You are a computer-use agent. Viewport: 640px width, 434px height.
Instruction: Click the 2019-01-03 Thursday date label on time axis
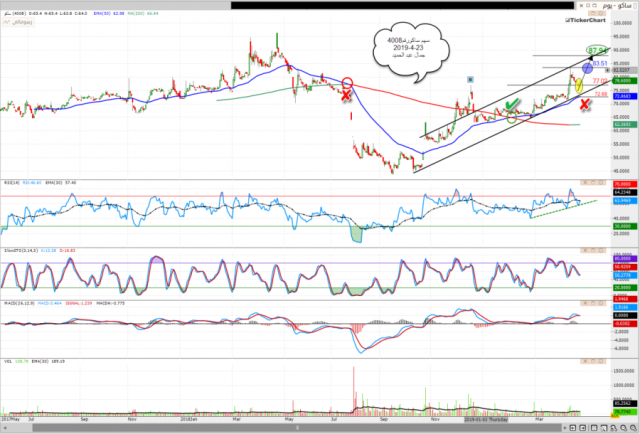[486, 420]
